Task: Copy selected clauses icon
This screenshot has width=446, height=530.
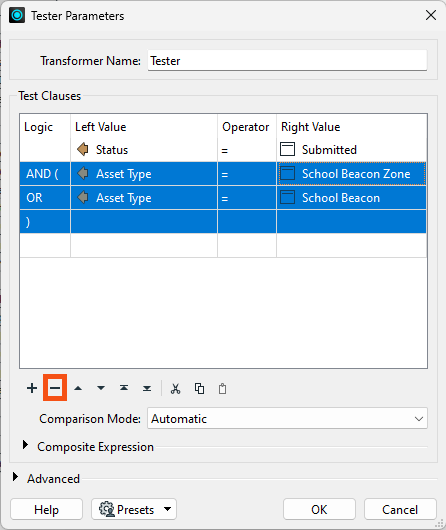Action: pos(199,388)
